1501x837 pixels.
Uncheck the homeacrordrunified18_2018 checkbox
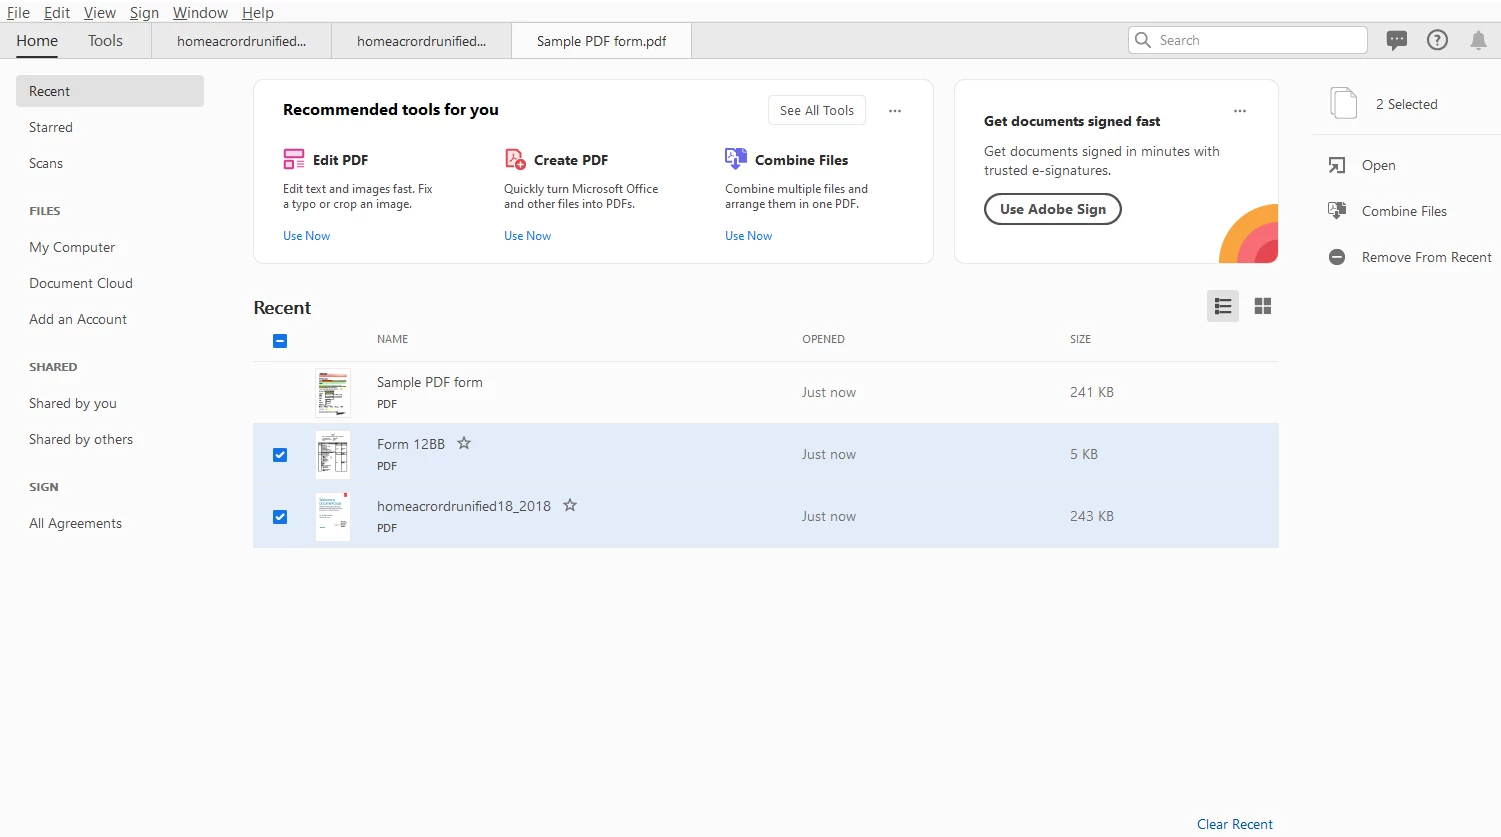(x=280, y=517)
